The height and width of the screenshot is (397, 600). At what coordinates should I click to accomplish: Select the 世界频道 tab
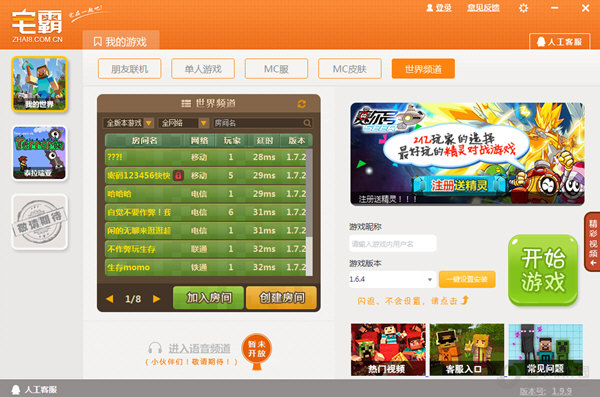tap(423, 69)
